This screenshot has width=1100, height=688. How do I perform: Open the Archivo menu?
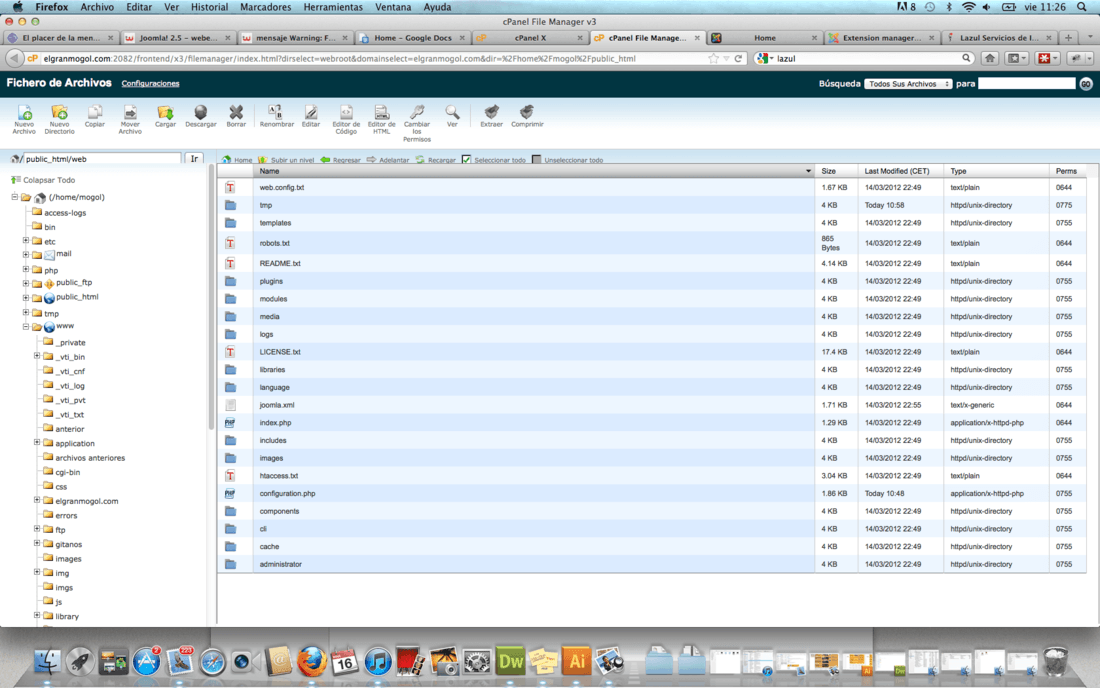coord(97,7)
